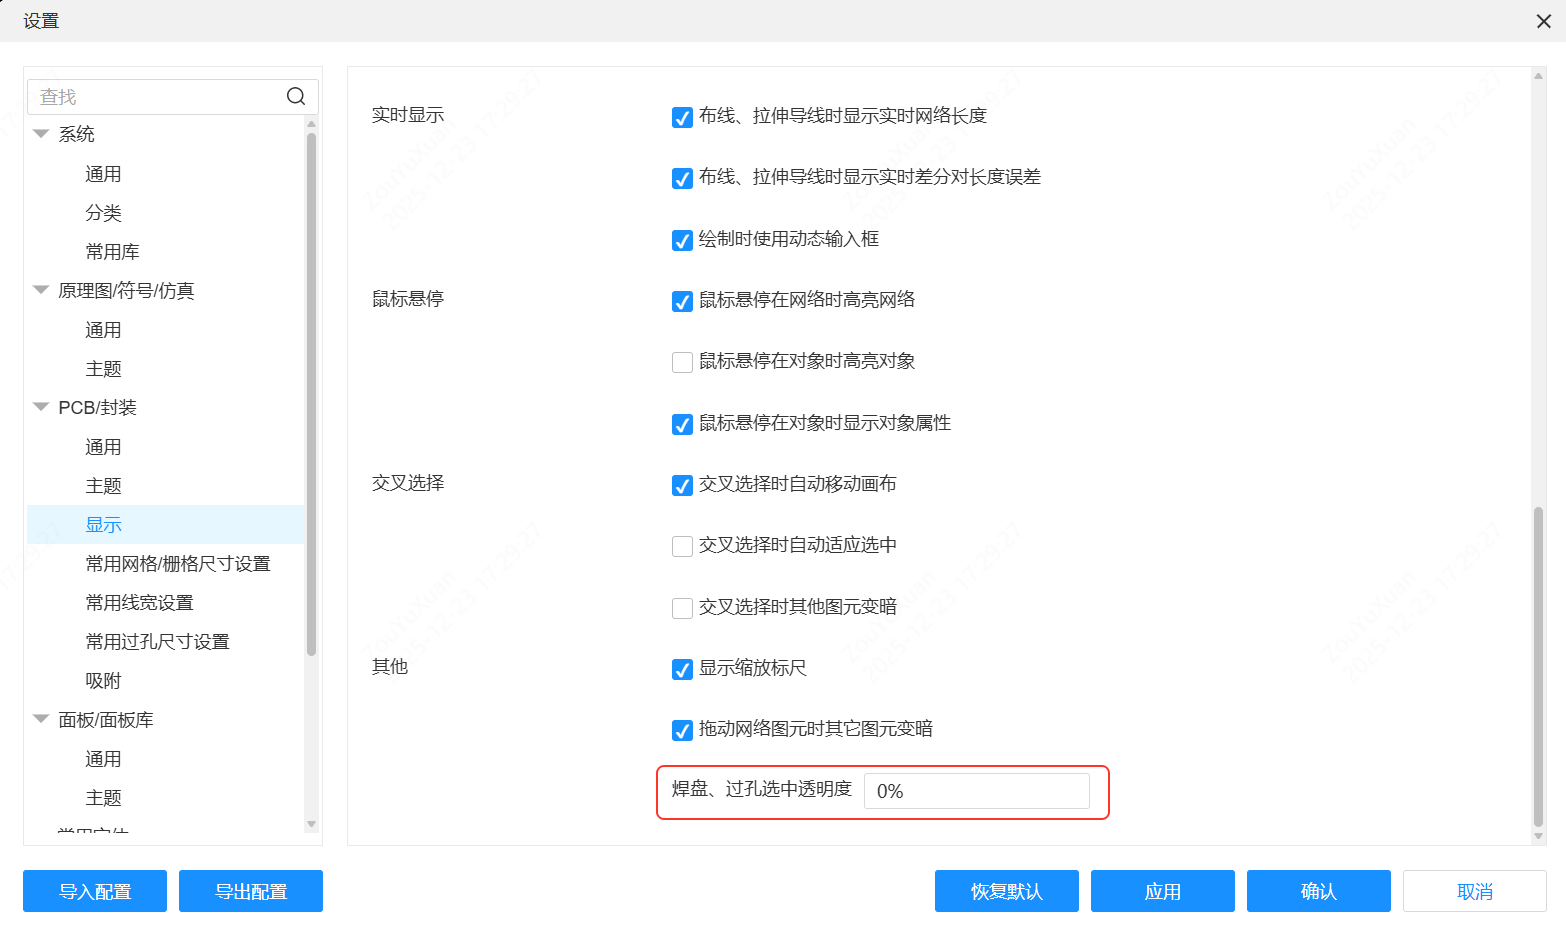Screen dimensions: 1566x932
Task: Click the 查找 search box
Action: point(150,96)
